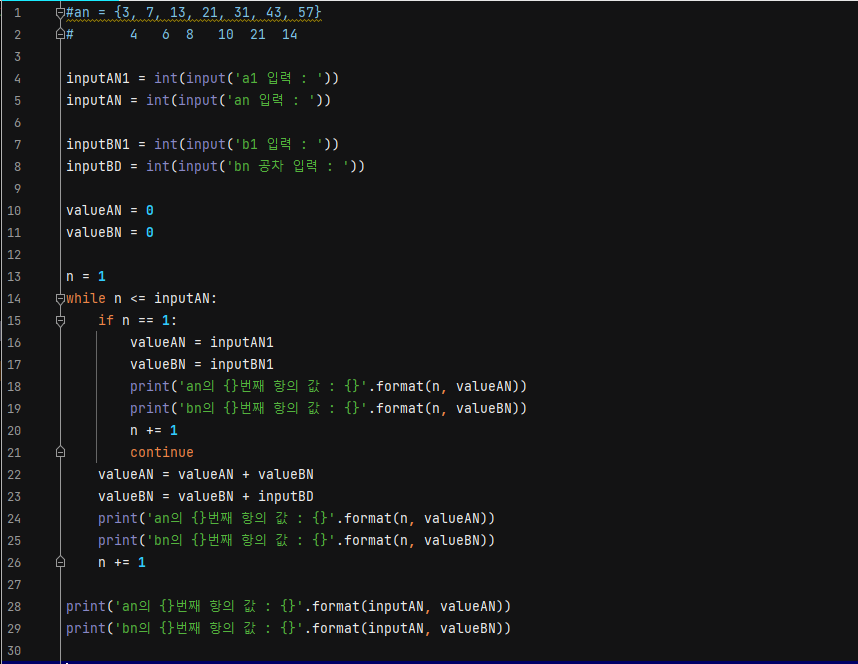The height and width of the screenshot is (664, 858).
Task: Click 'inputBN1' on line 7
Action: coord(98,145)
